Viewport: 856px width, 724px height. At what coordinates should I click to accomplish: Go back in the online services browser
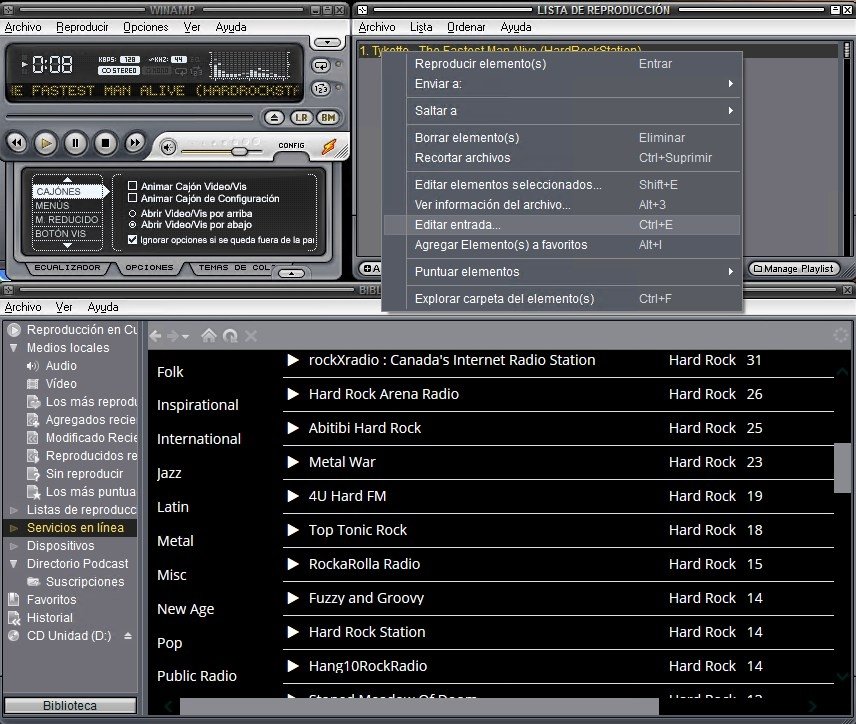coord(155,336)
